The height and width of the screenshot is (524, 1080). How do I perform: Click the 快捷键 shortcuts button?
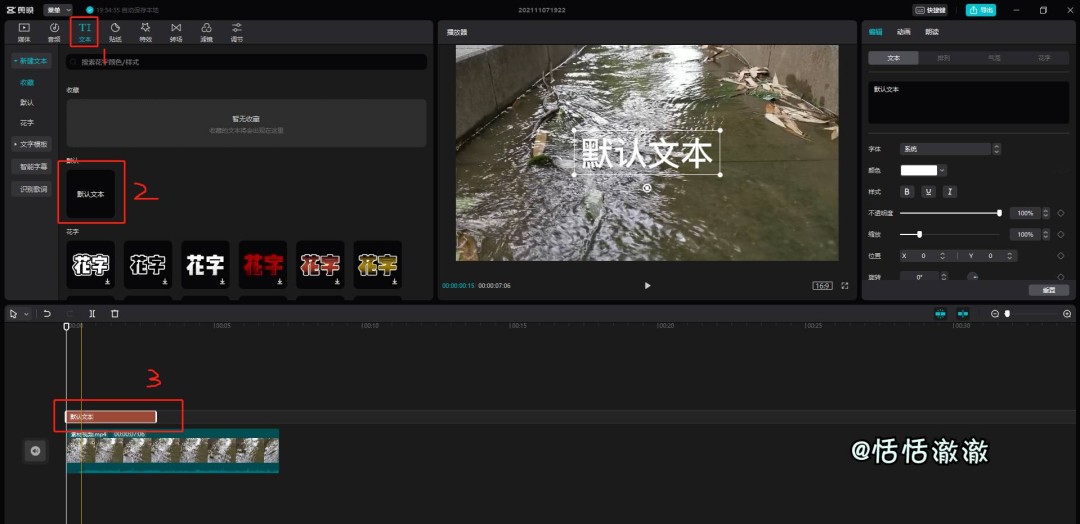(x=930, y=10)
